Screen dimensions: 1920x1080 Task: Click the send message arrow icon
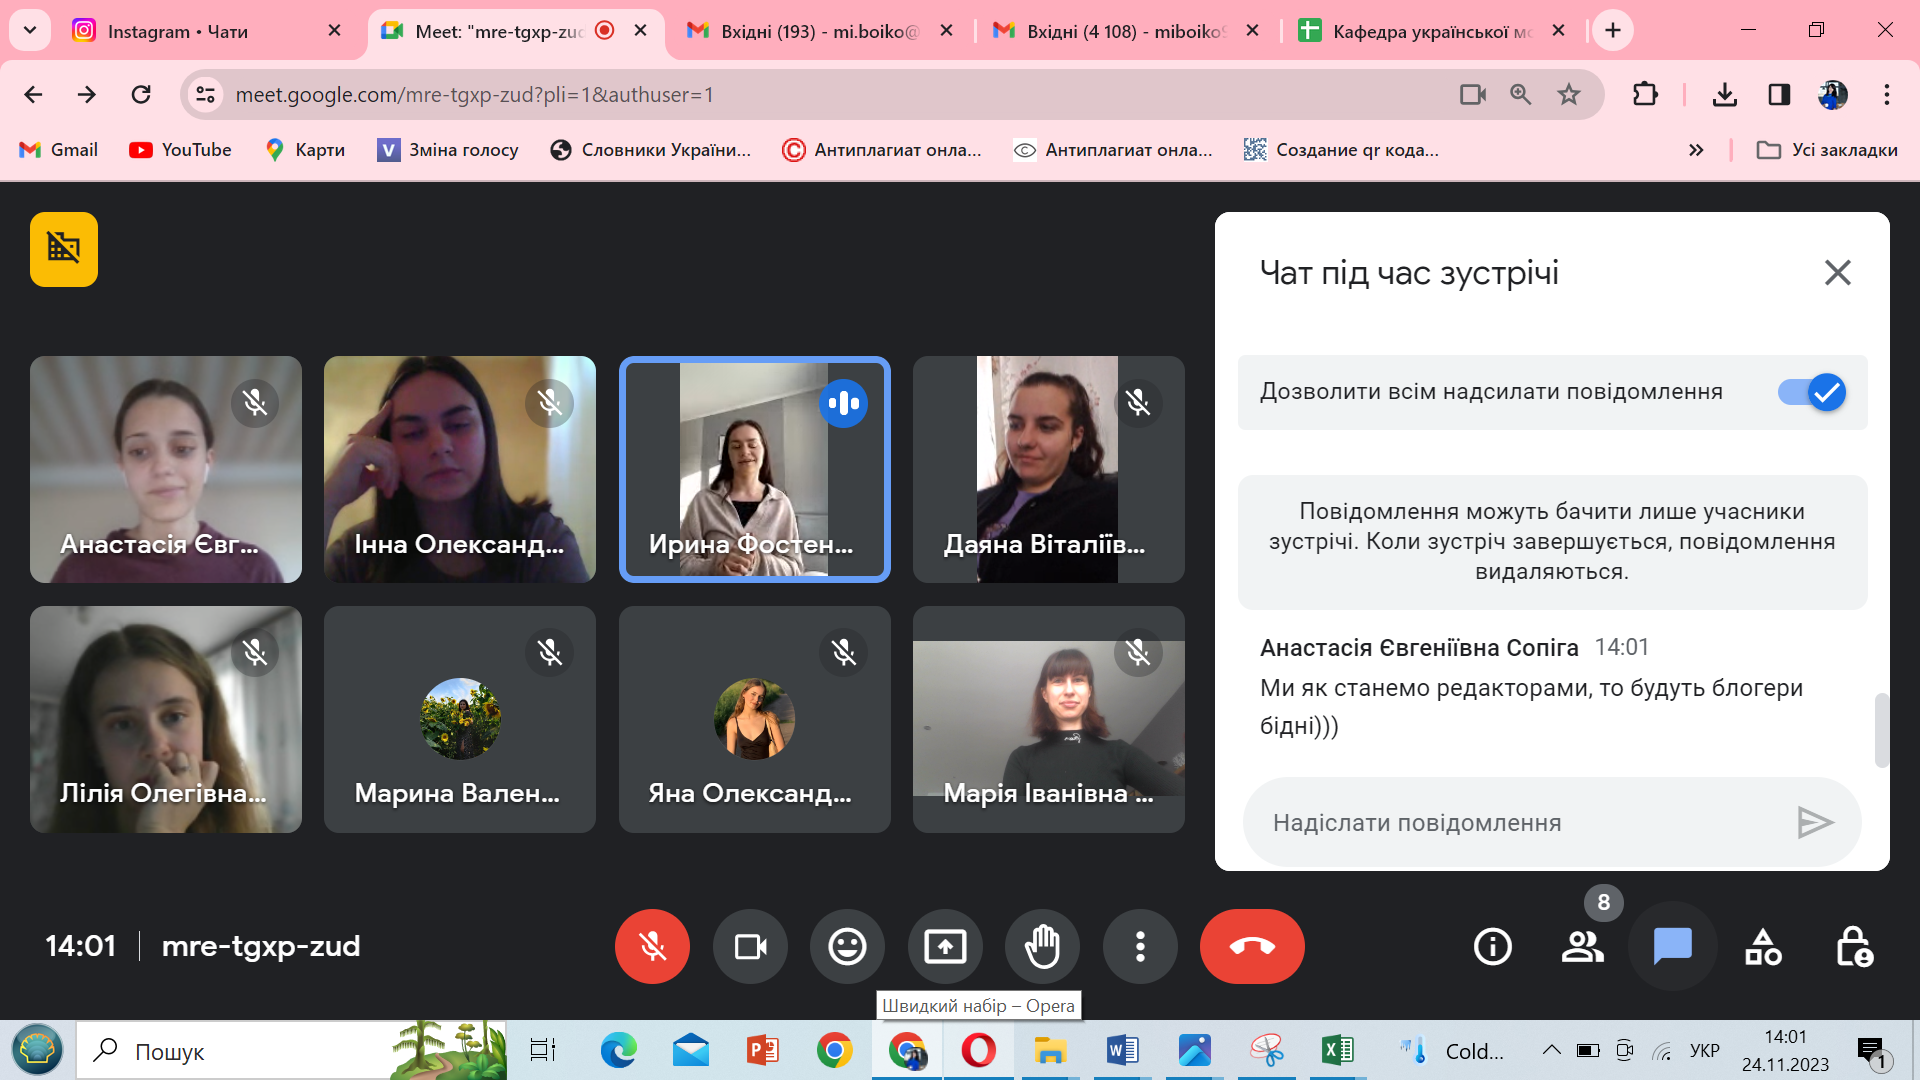1814,823
